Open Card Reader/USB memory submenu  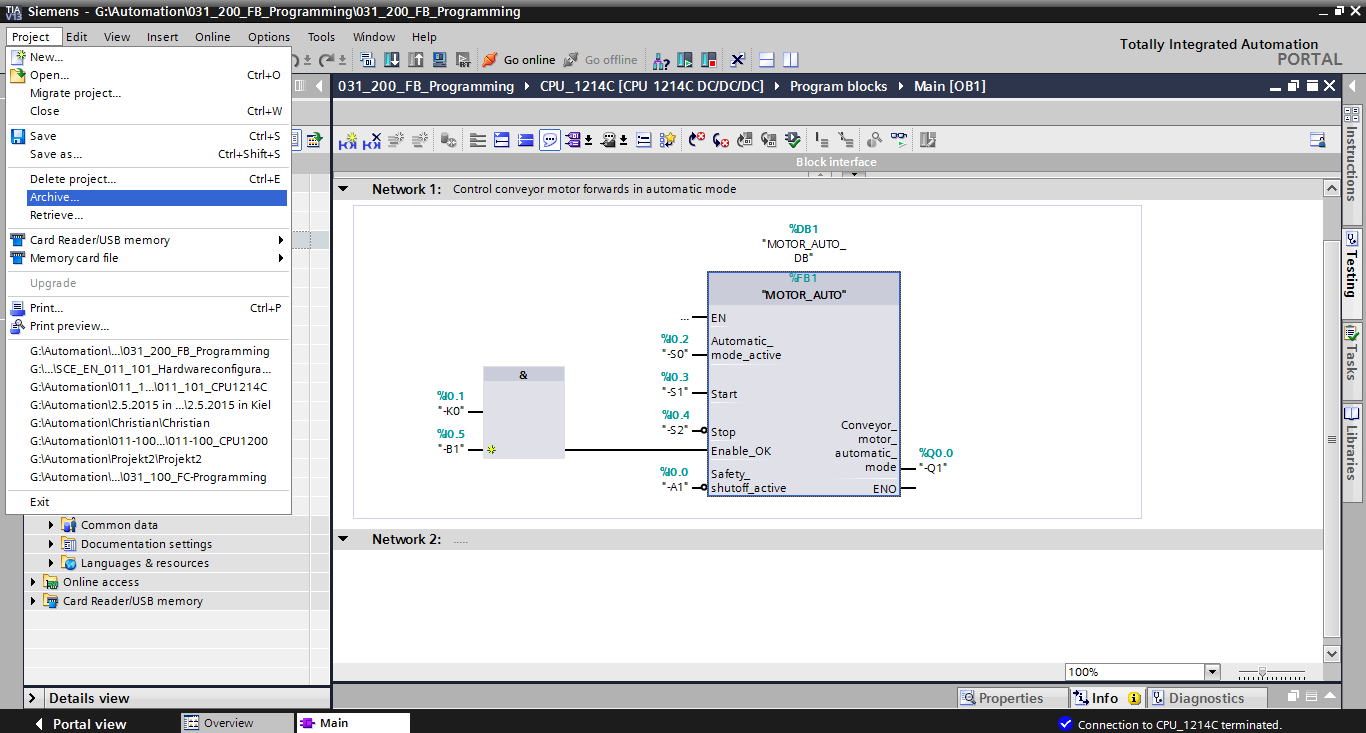(x=147, y=240)
